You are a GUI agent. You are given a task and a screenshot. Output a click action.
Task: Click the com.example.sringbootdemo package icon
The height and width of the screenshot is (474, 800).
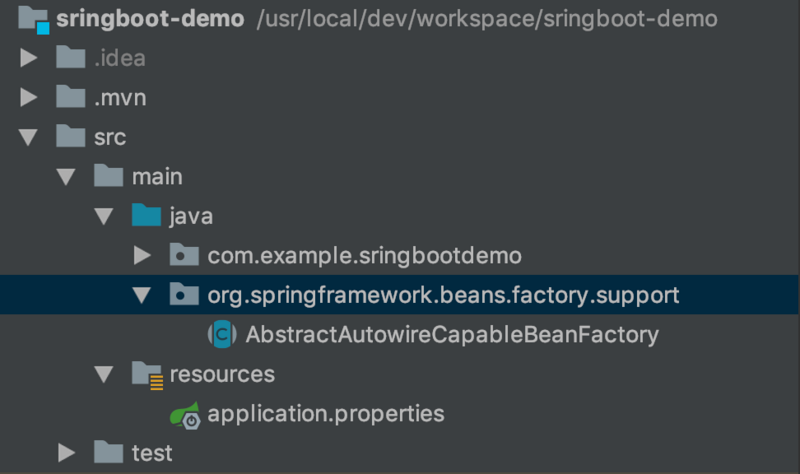pyautogui.click(x=183, y=255)
